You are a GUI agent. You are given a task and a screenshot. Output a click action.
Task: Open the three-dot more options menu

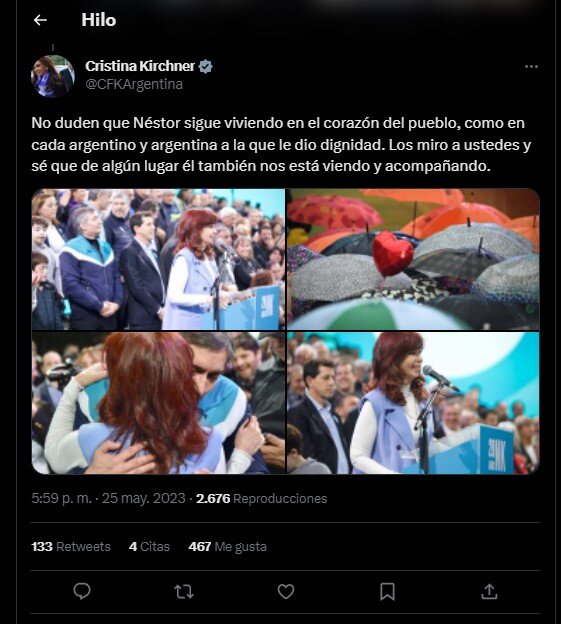click(x=531, y=66)
